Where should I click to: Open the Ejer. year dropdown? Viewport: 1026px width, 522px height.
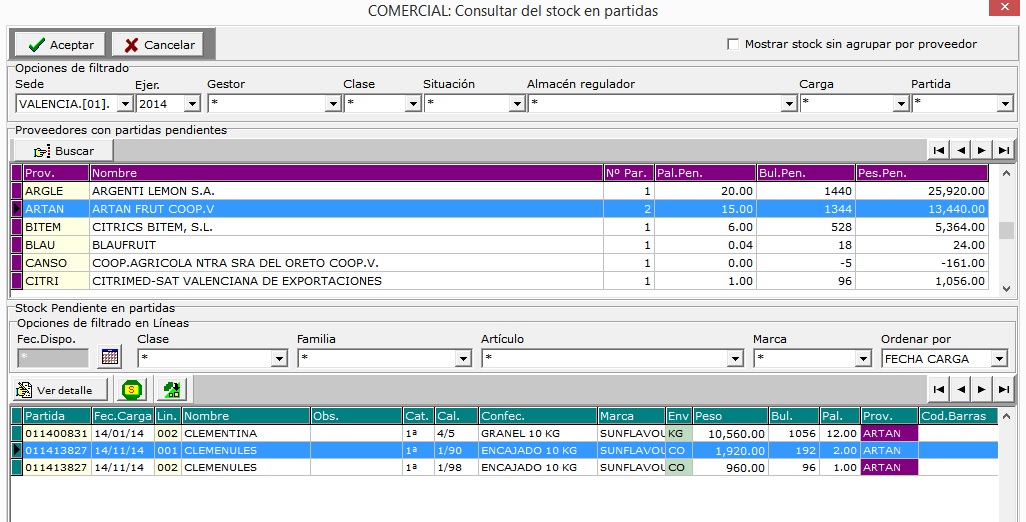[x=192, y=103]
